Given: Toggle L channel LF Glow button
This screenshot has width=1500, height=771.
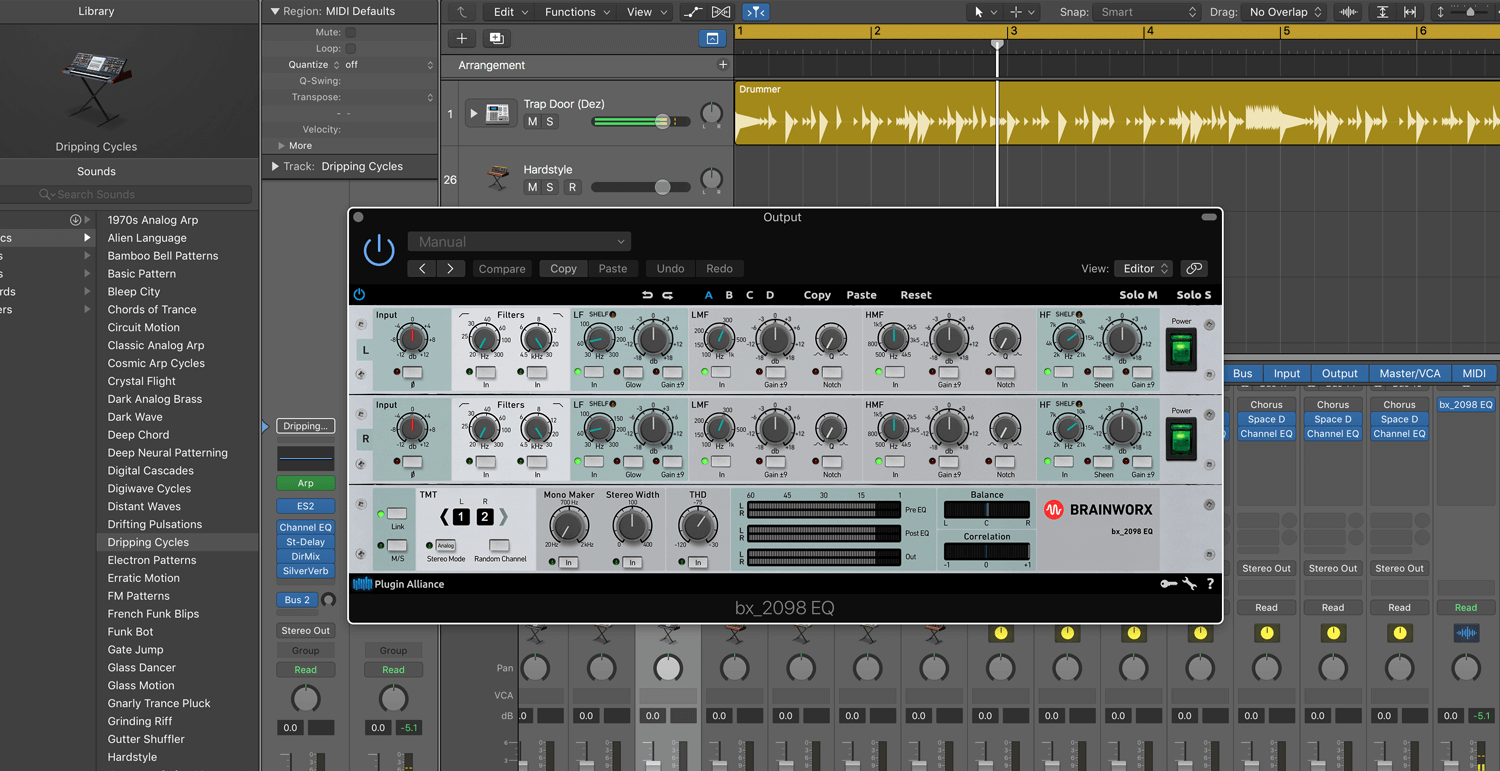Looking at the screenshot, I should tap(633, 372).
